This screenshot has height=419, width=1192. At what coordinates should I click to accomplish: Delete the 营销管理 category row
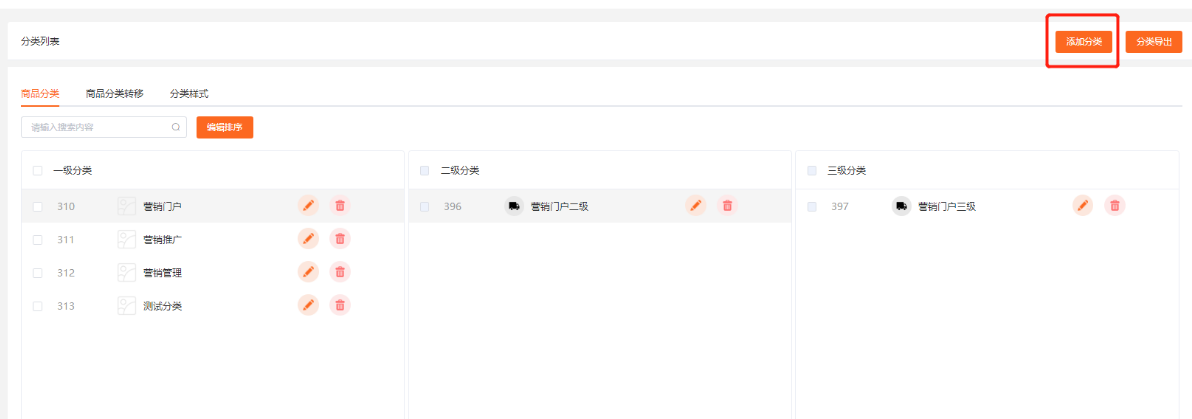340,272
